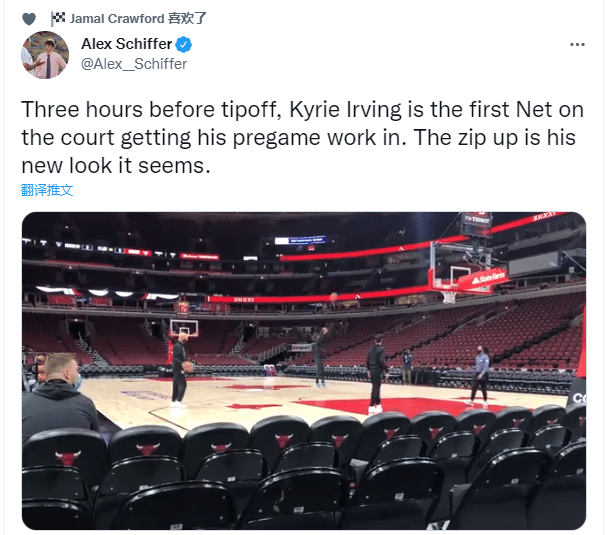
Task: Click the blue verified badge
Action: point(184,45)
